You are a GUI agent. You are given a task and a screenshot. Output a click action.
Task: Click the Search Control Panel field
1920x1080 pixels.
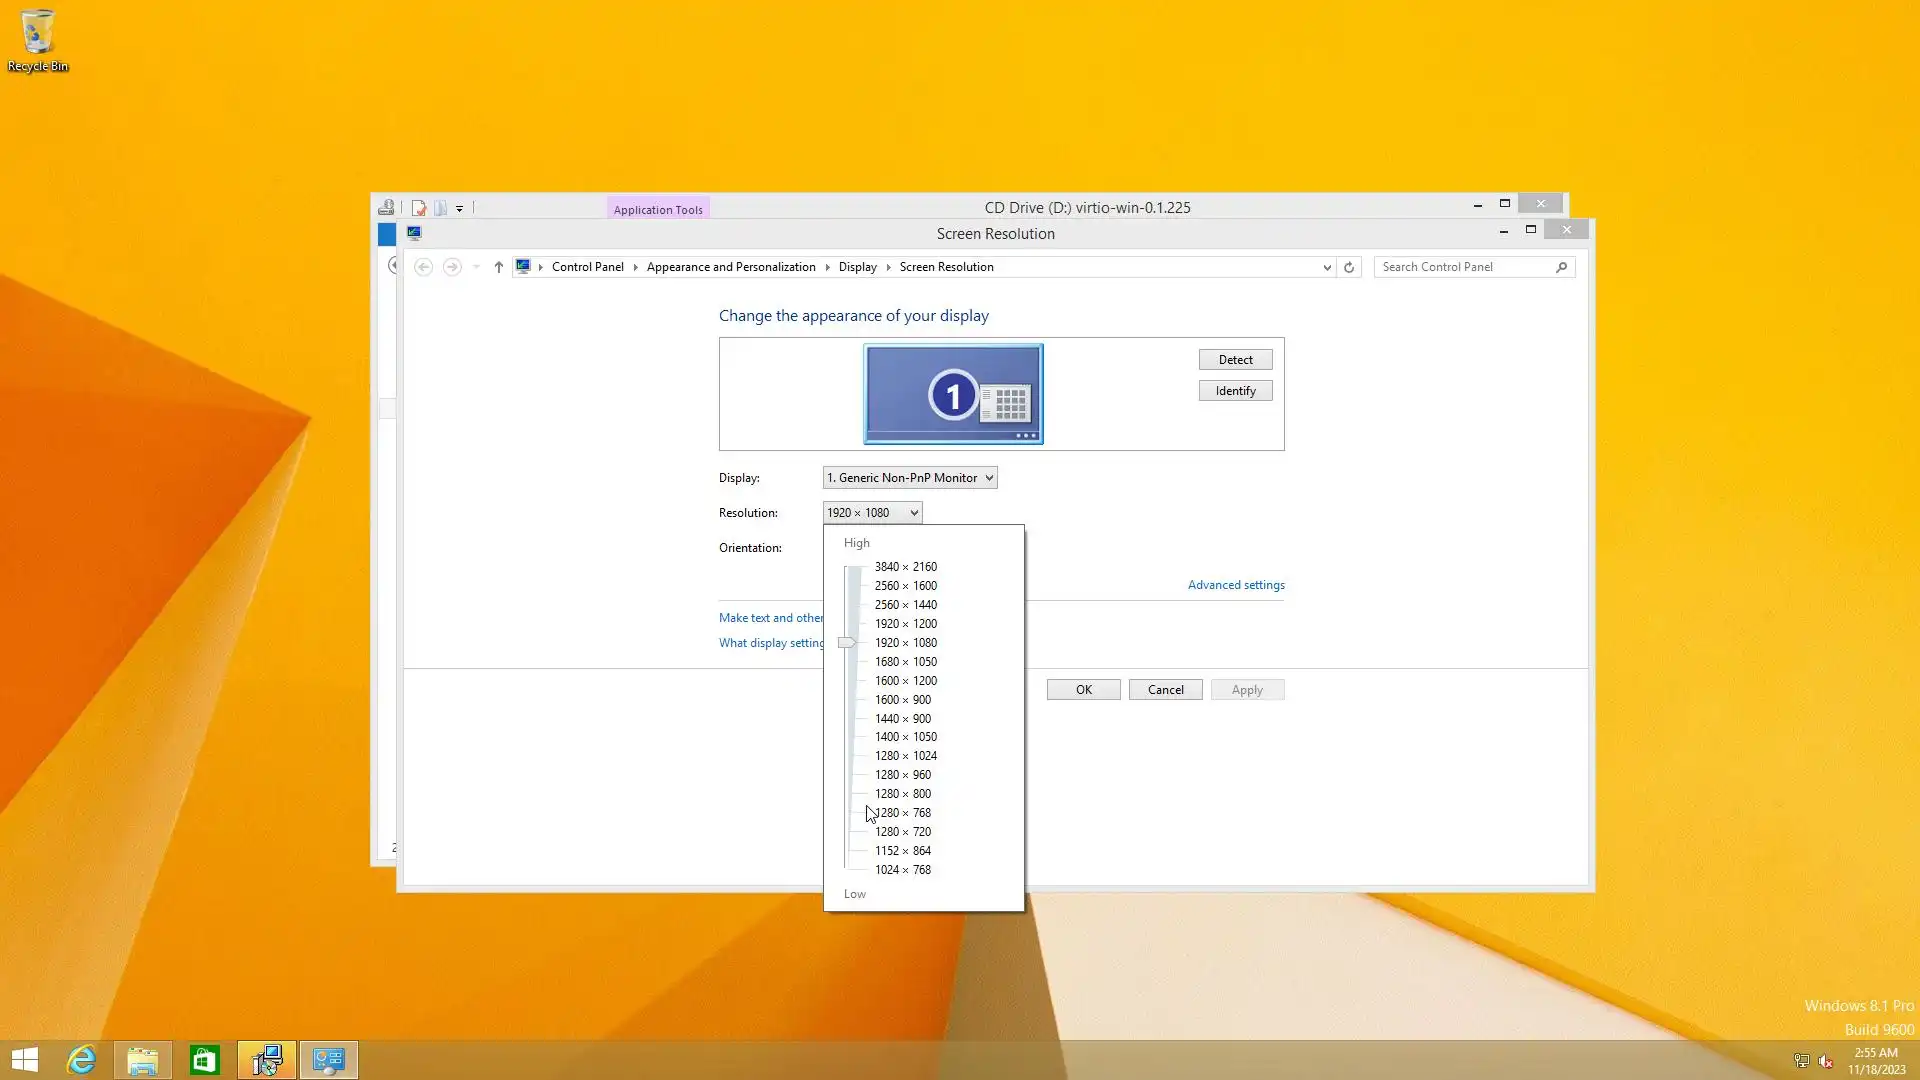point(1464,267)
